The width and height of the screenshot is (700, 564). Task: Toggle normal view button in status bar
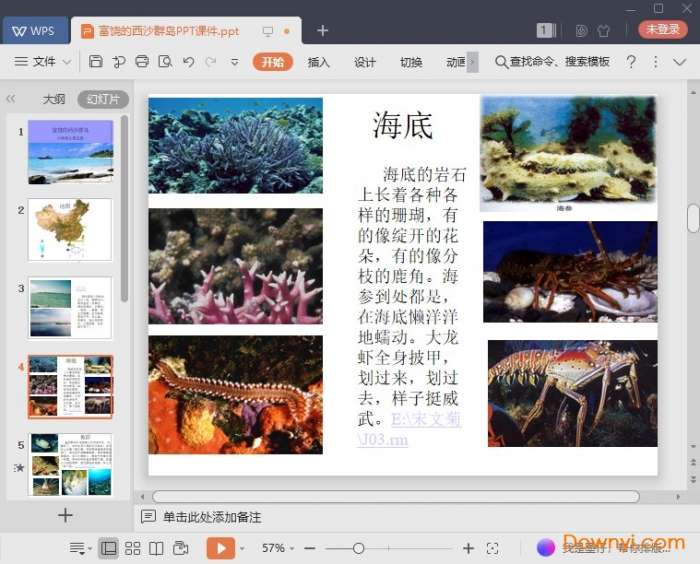(108, 548)
